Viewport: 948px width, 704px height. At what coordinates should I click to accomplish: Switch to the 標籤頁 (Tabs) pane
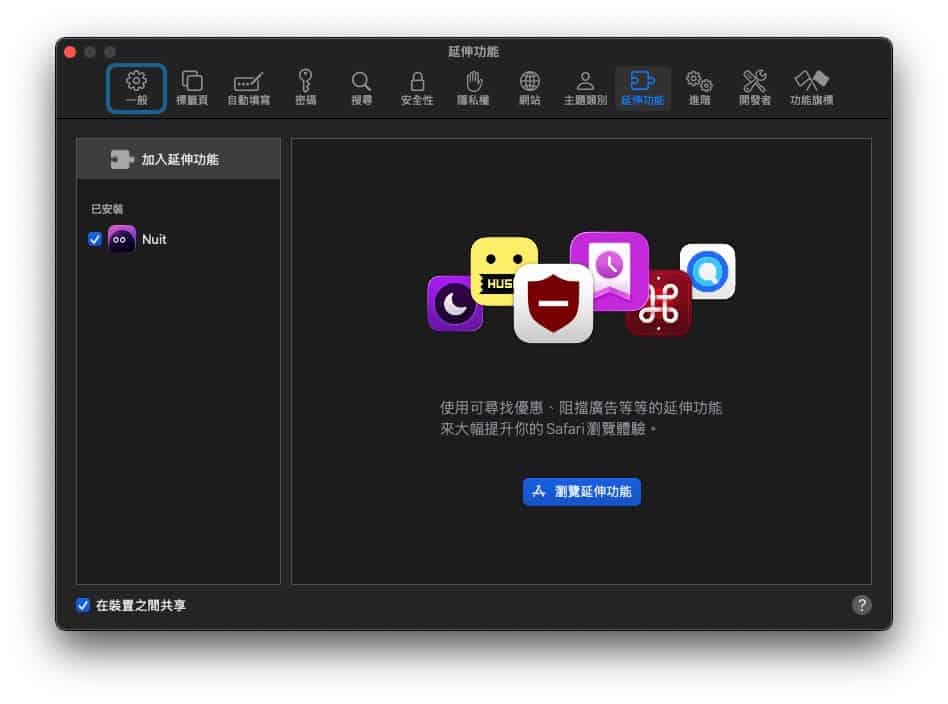point(191,88)
